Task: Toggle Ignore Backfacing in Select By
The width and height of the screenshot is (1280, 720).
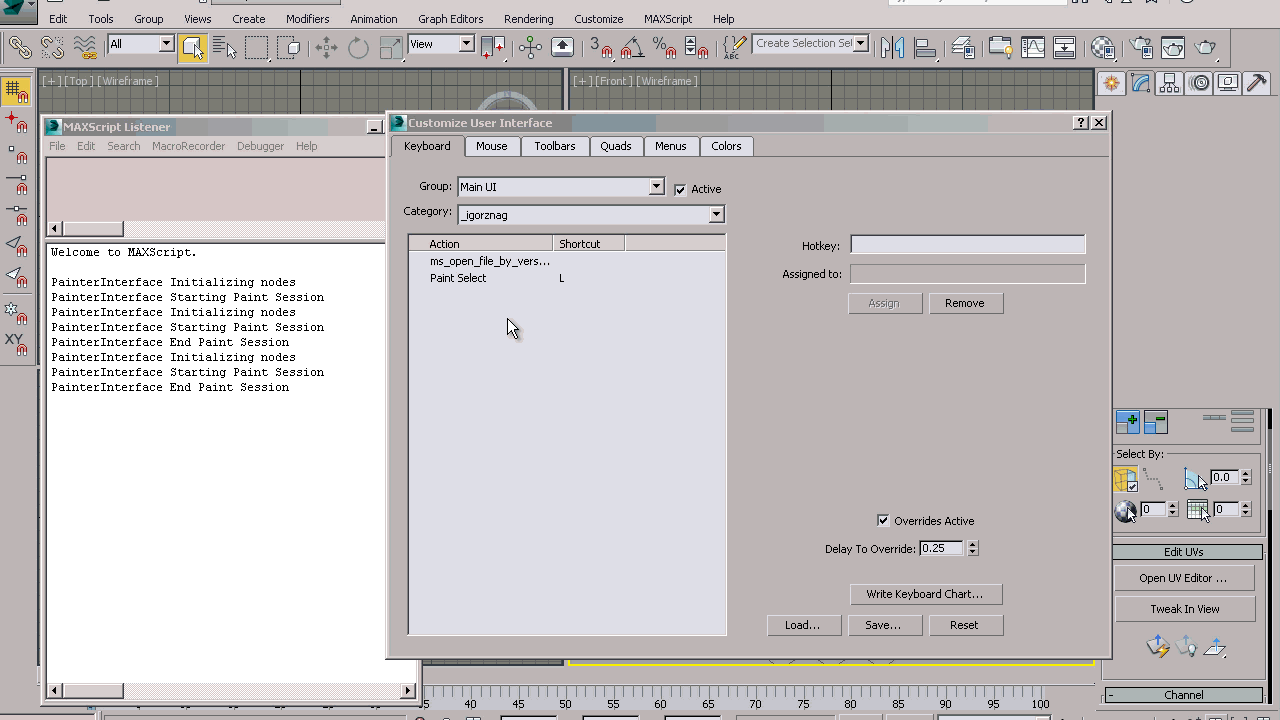Action: pos(1126,481)
